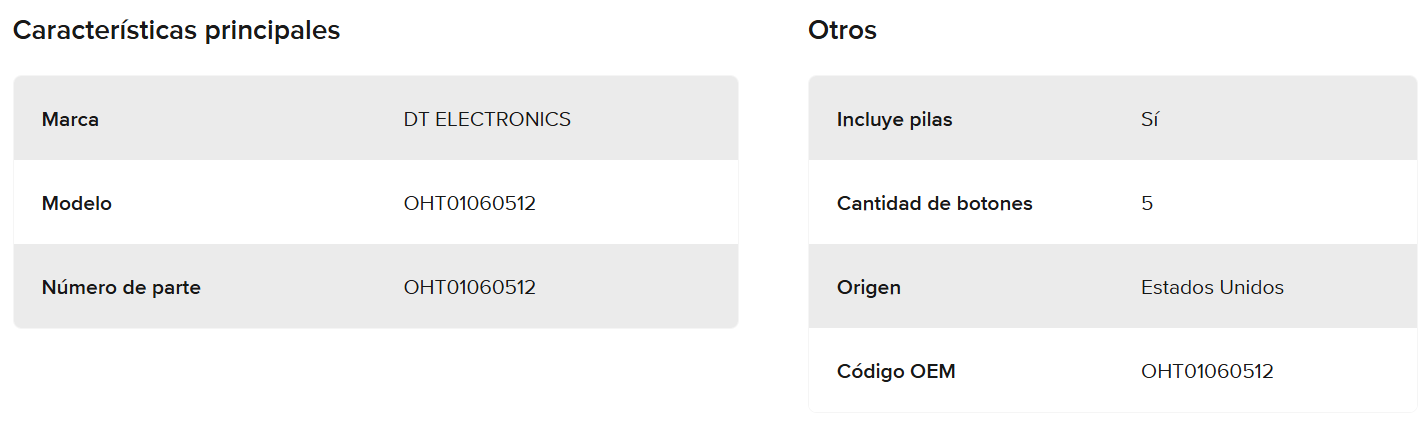Click the word ELECTRONICS in the brand value
The height and width of the screenshot is (426, 1427).
coord(503,120)
